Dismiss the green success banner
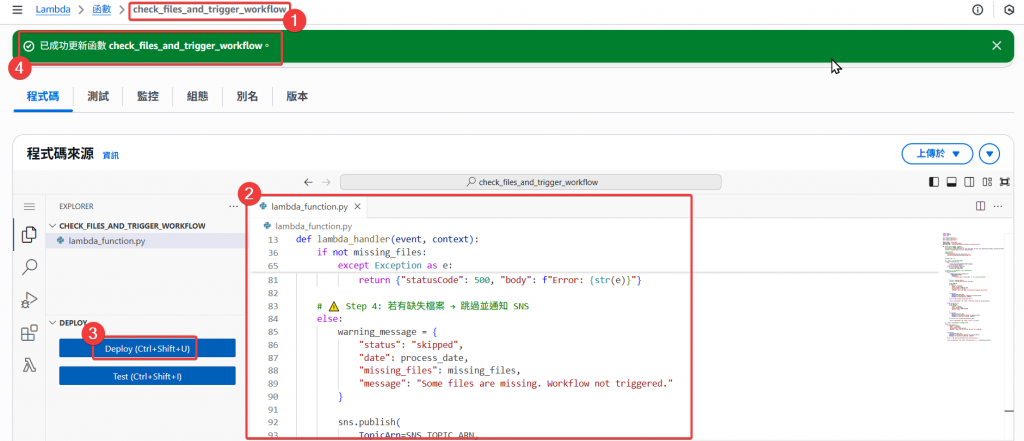Screen dimensions: 1024x441 [x=997, y=46]
